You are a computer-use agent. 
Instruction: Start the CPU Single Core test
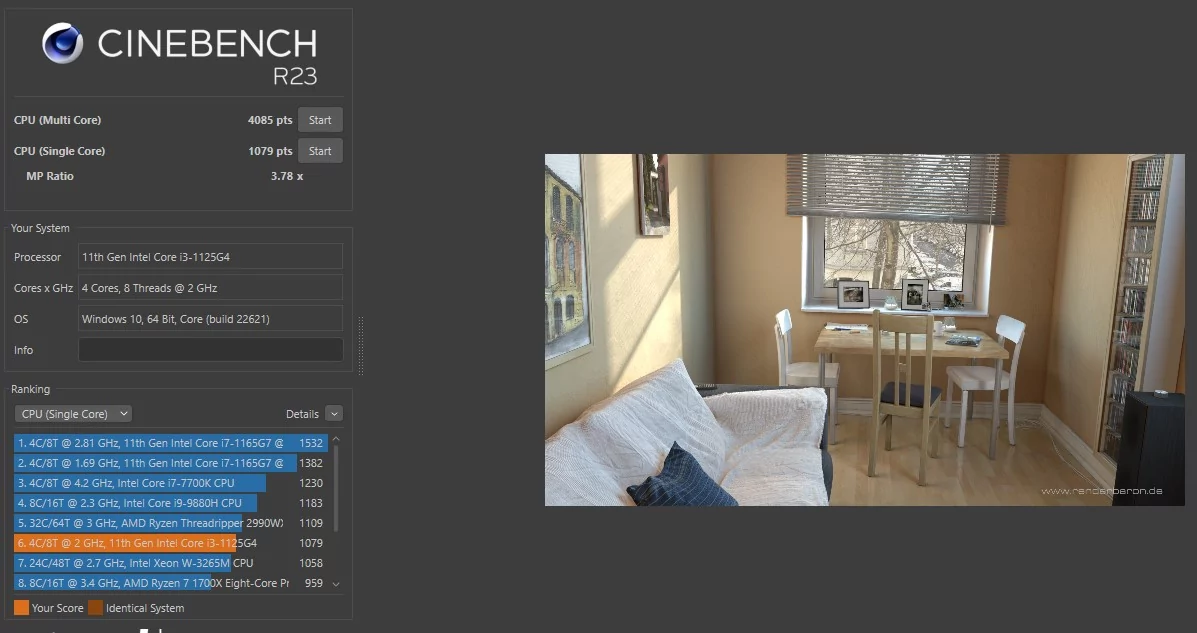click(x=320, y=151)
